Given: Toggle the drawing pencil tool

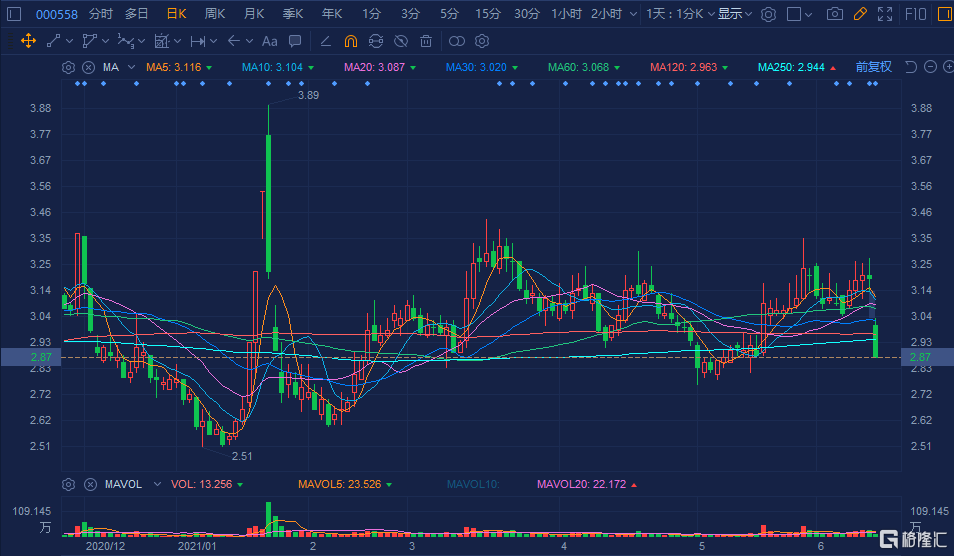Looking at the screenshot, I should [860, 14].
